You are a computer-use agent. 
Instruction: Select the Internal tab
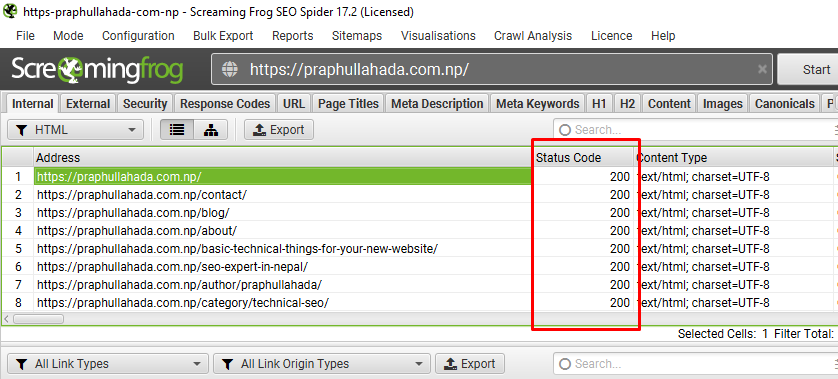tap(33, 104)
